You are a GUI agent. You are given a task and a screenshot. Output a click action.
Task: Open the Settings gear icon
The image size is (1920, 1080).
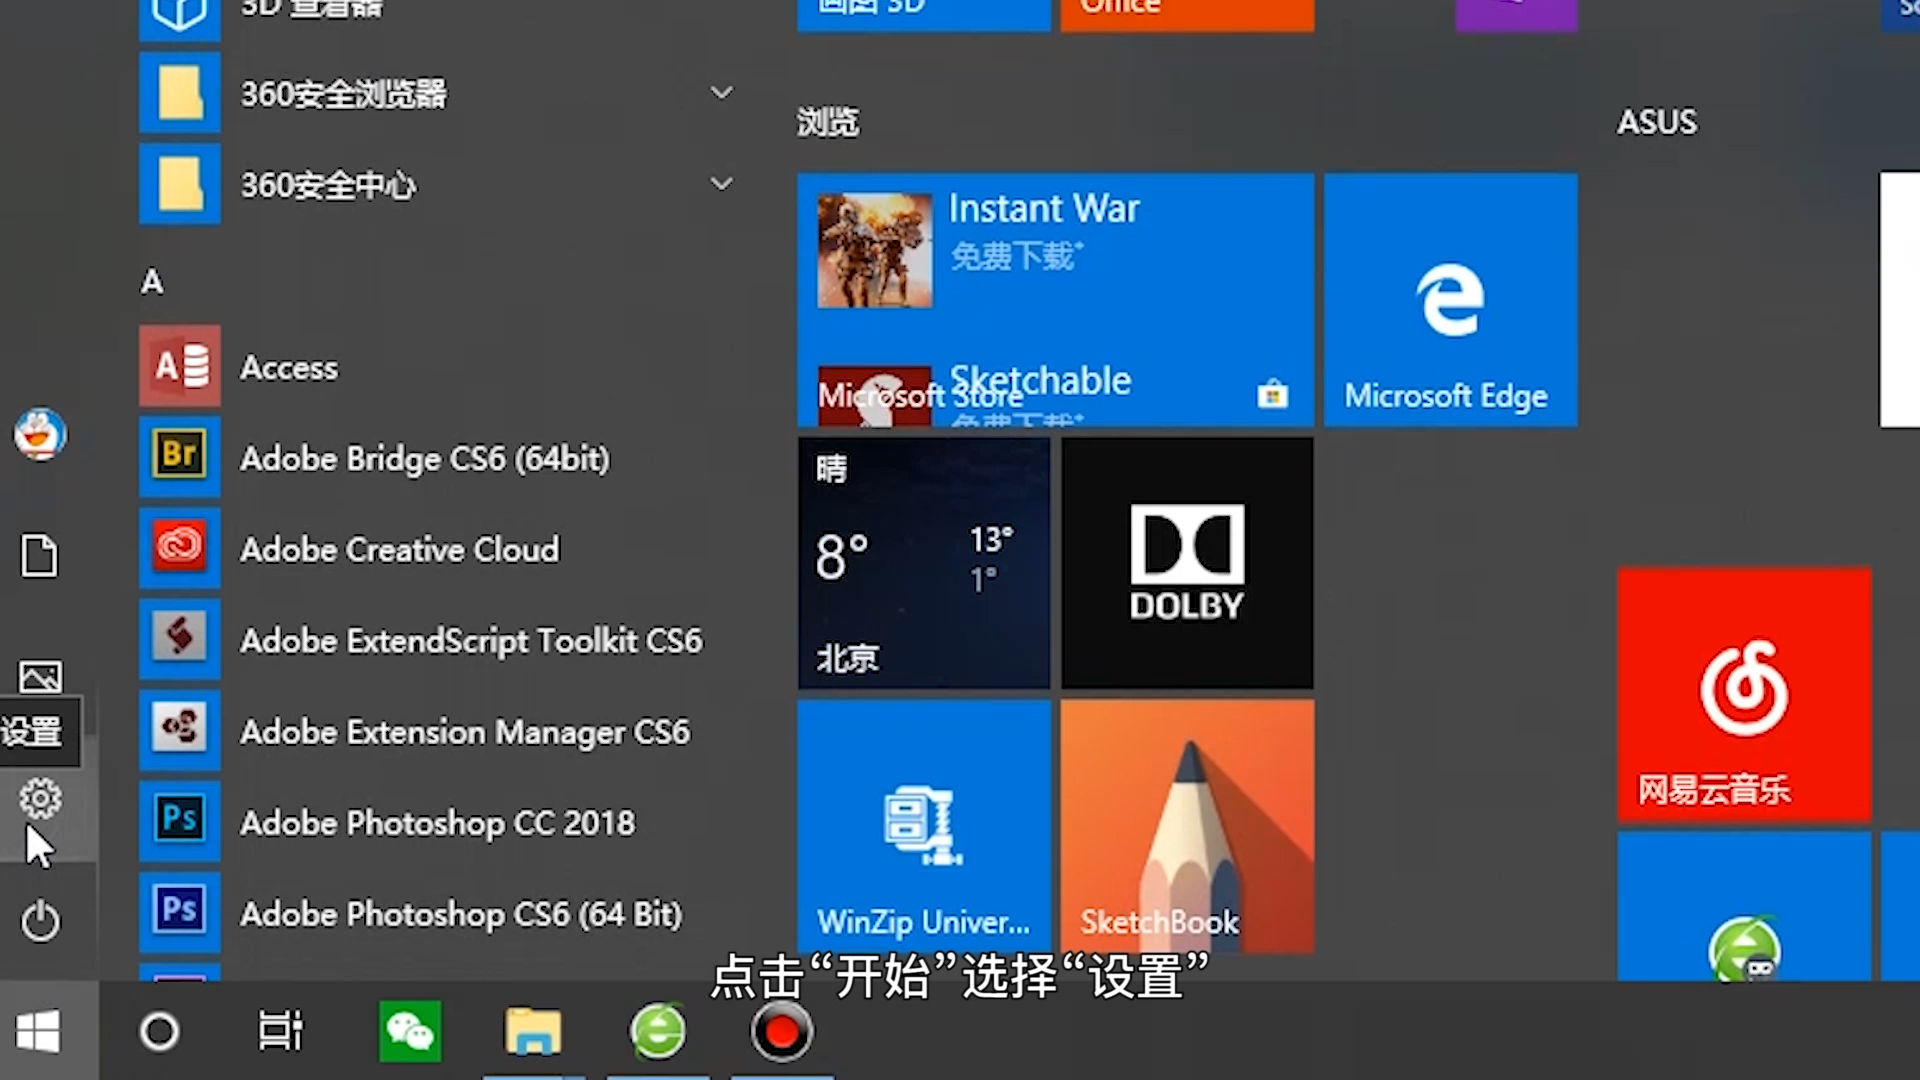point(40,798)
